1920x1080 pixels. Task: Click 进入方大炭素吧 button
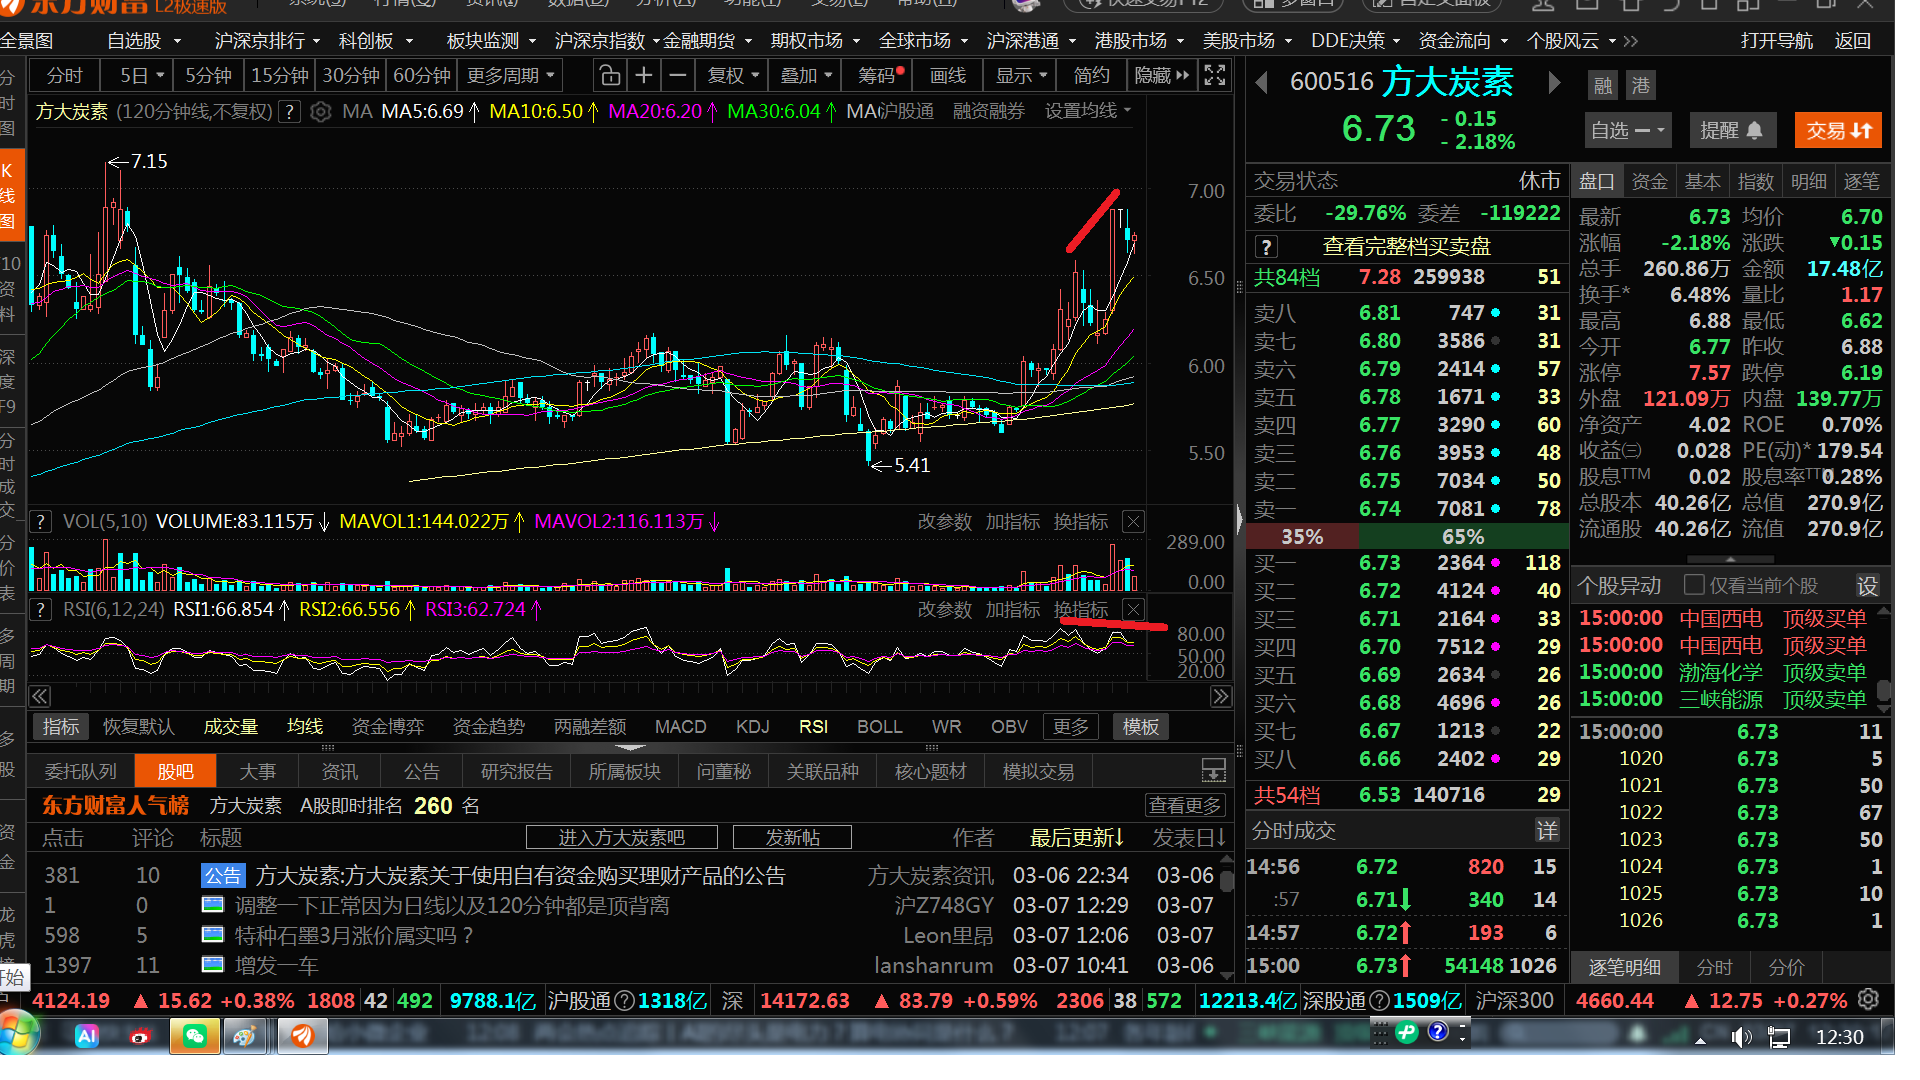pos(621,837)
